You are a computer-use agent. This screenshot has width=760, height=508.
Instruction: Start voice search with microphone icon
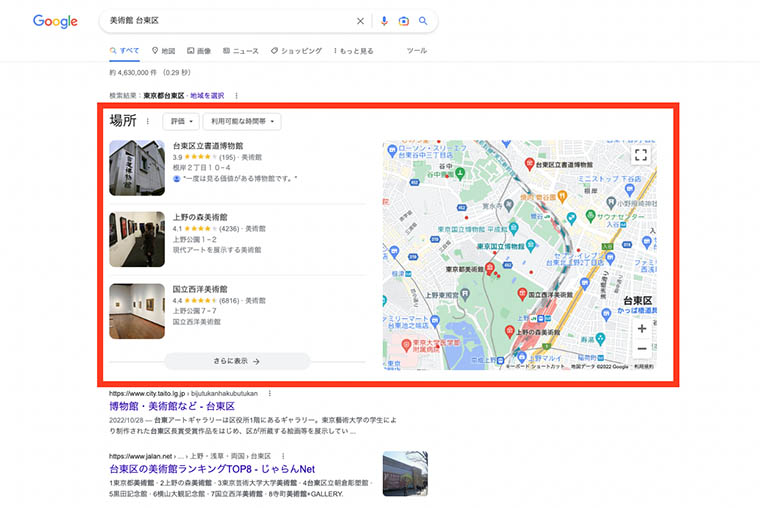(x=384, y=21)
